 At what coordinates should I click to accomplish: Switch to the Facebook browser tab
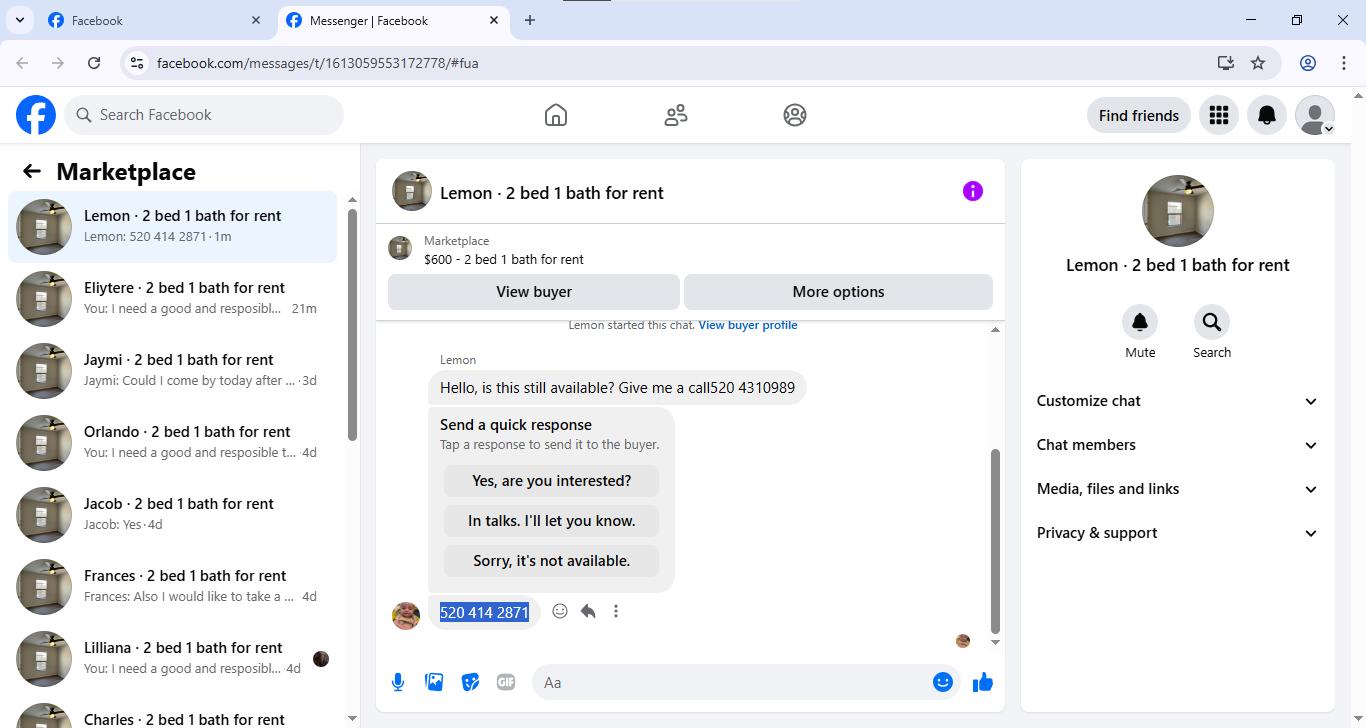pos(155,20)
